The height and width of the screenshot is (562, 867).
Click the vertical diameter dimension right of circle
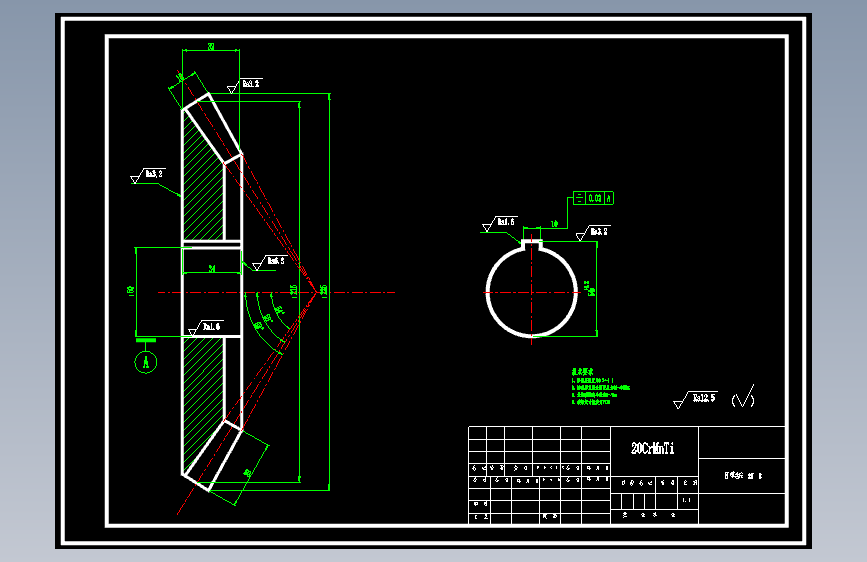[x=593, y=289]
